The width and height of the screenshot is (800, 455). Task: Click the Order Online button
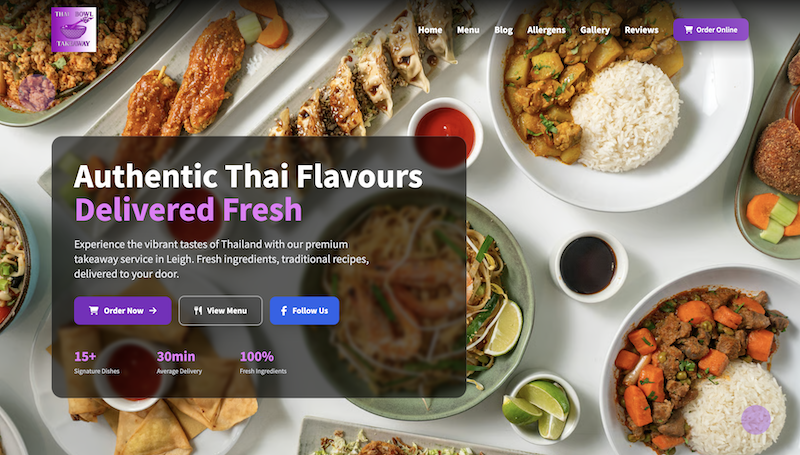pos(711,30)
